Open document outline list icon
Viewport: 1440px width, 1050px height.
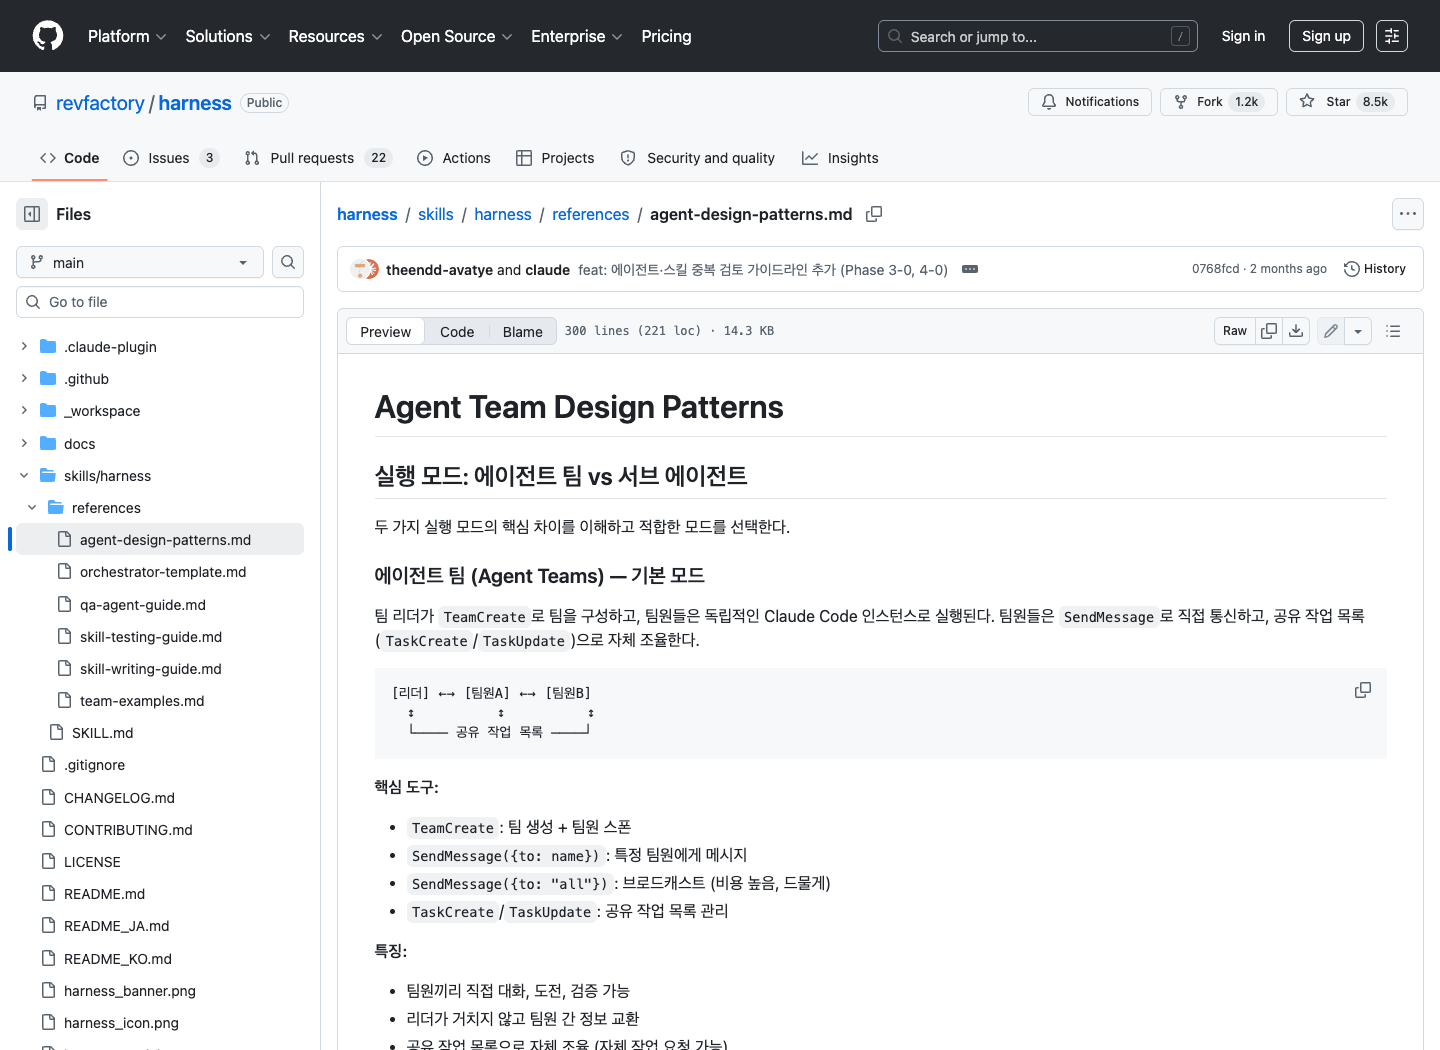point(1393,331)
